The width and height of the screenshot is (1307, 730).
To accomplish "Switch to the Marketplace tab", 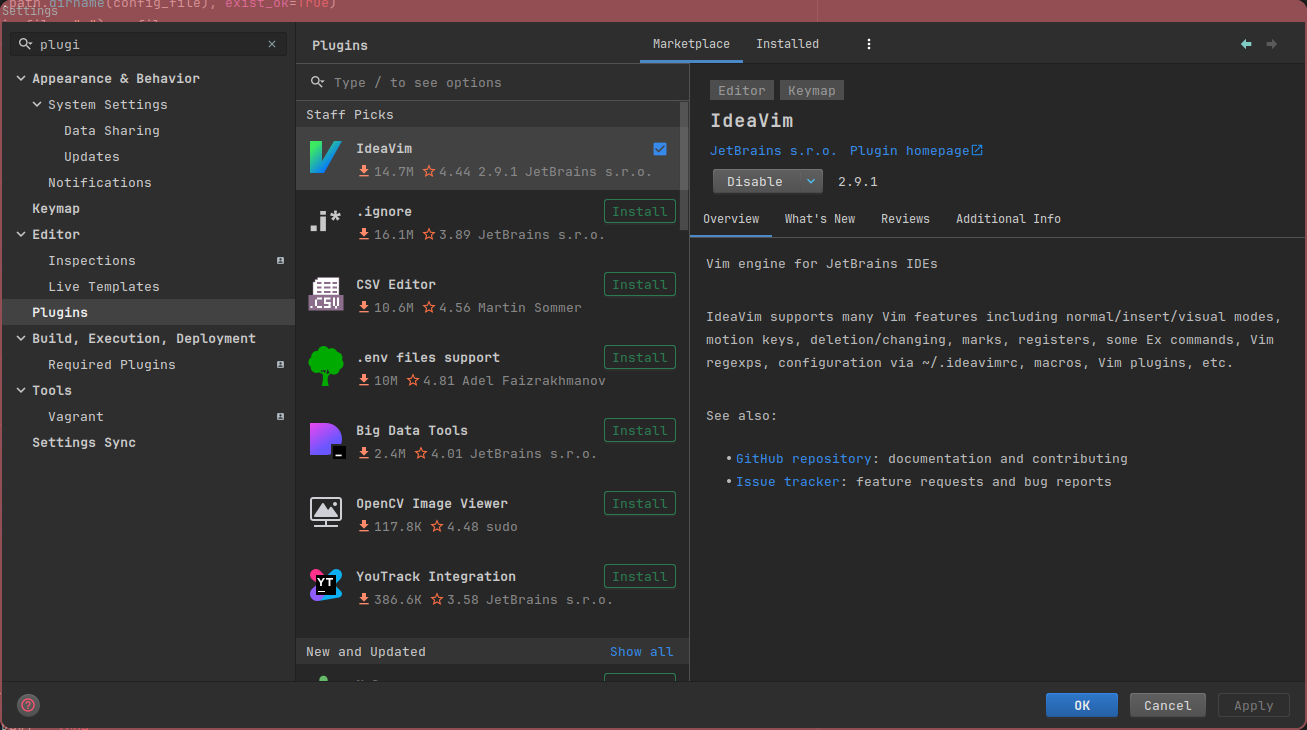I will 691,44.
